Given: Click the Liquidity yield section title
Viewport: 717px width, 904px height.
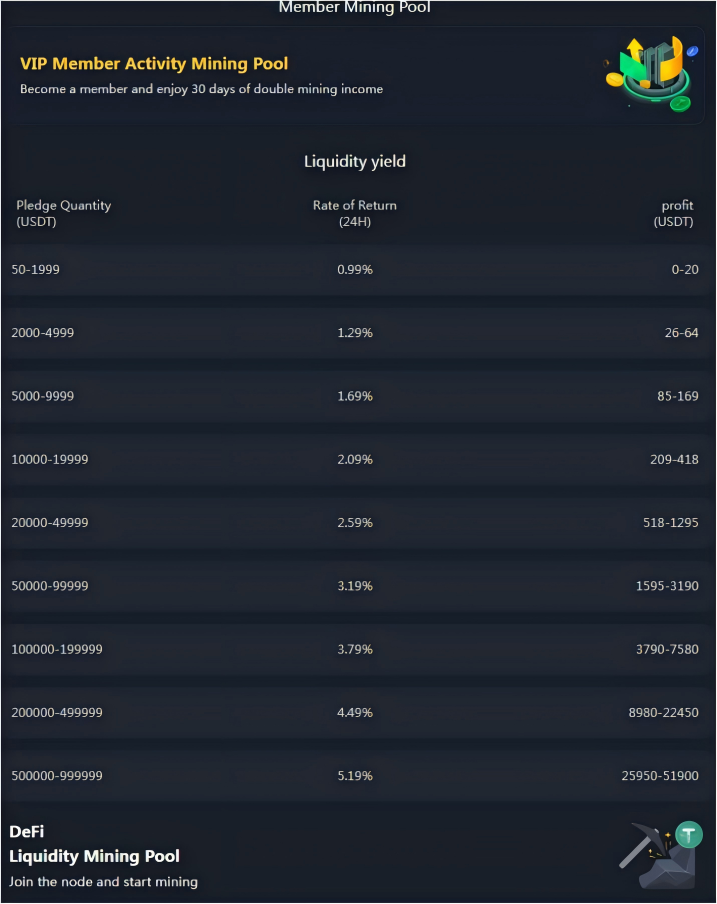Looking at the screenshot, I should (x=354, y=161).
